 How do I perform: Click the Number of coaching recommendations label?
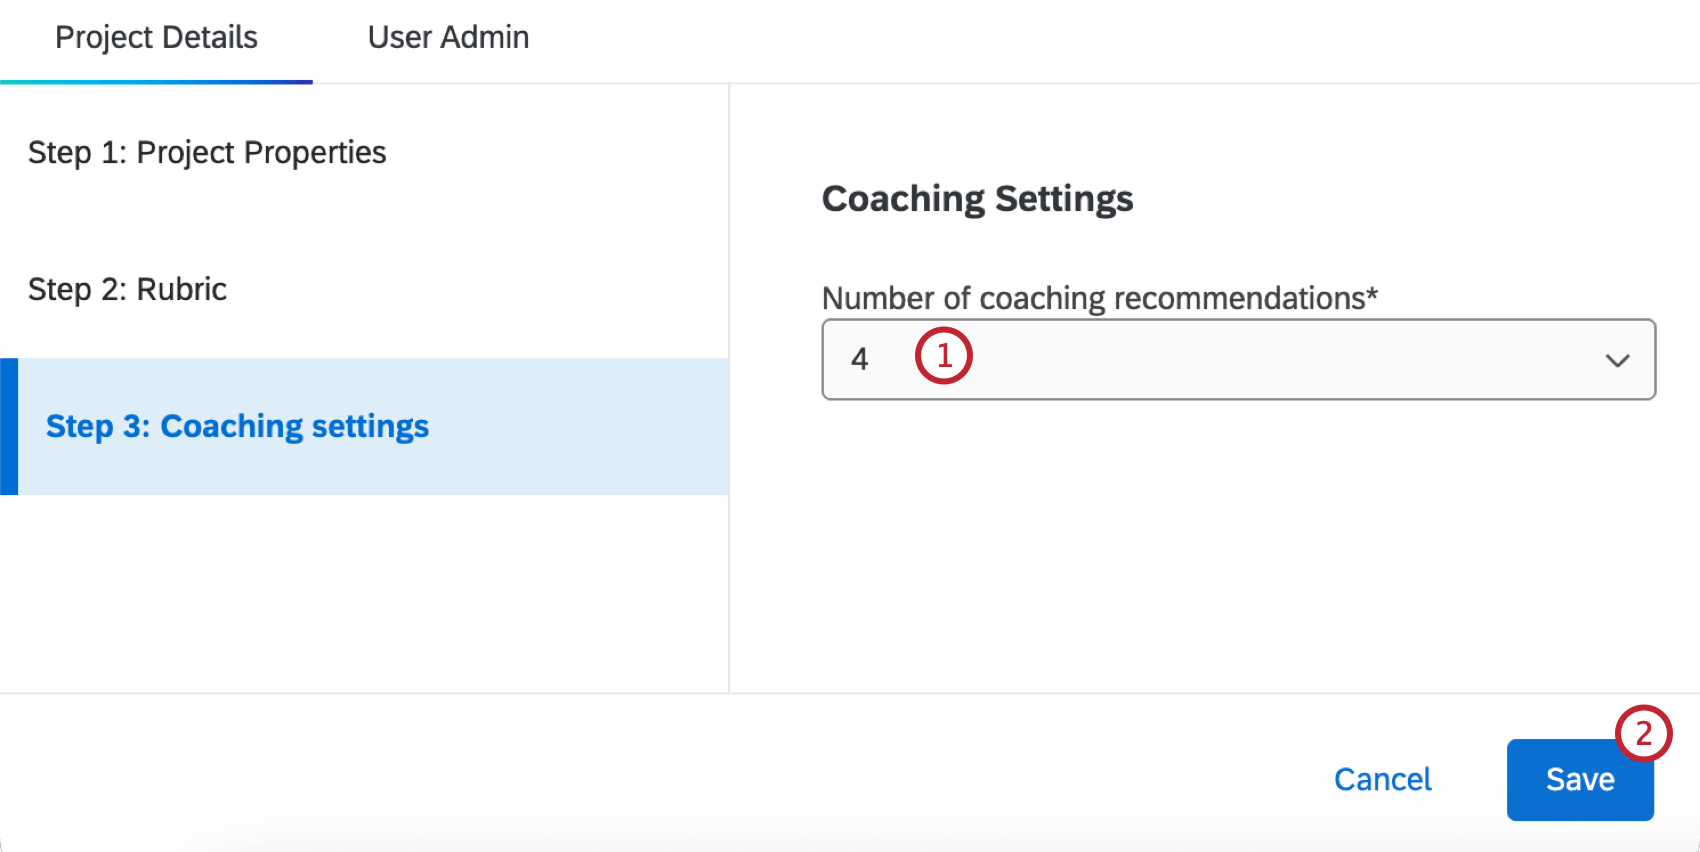[x=1099, y=297]
